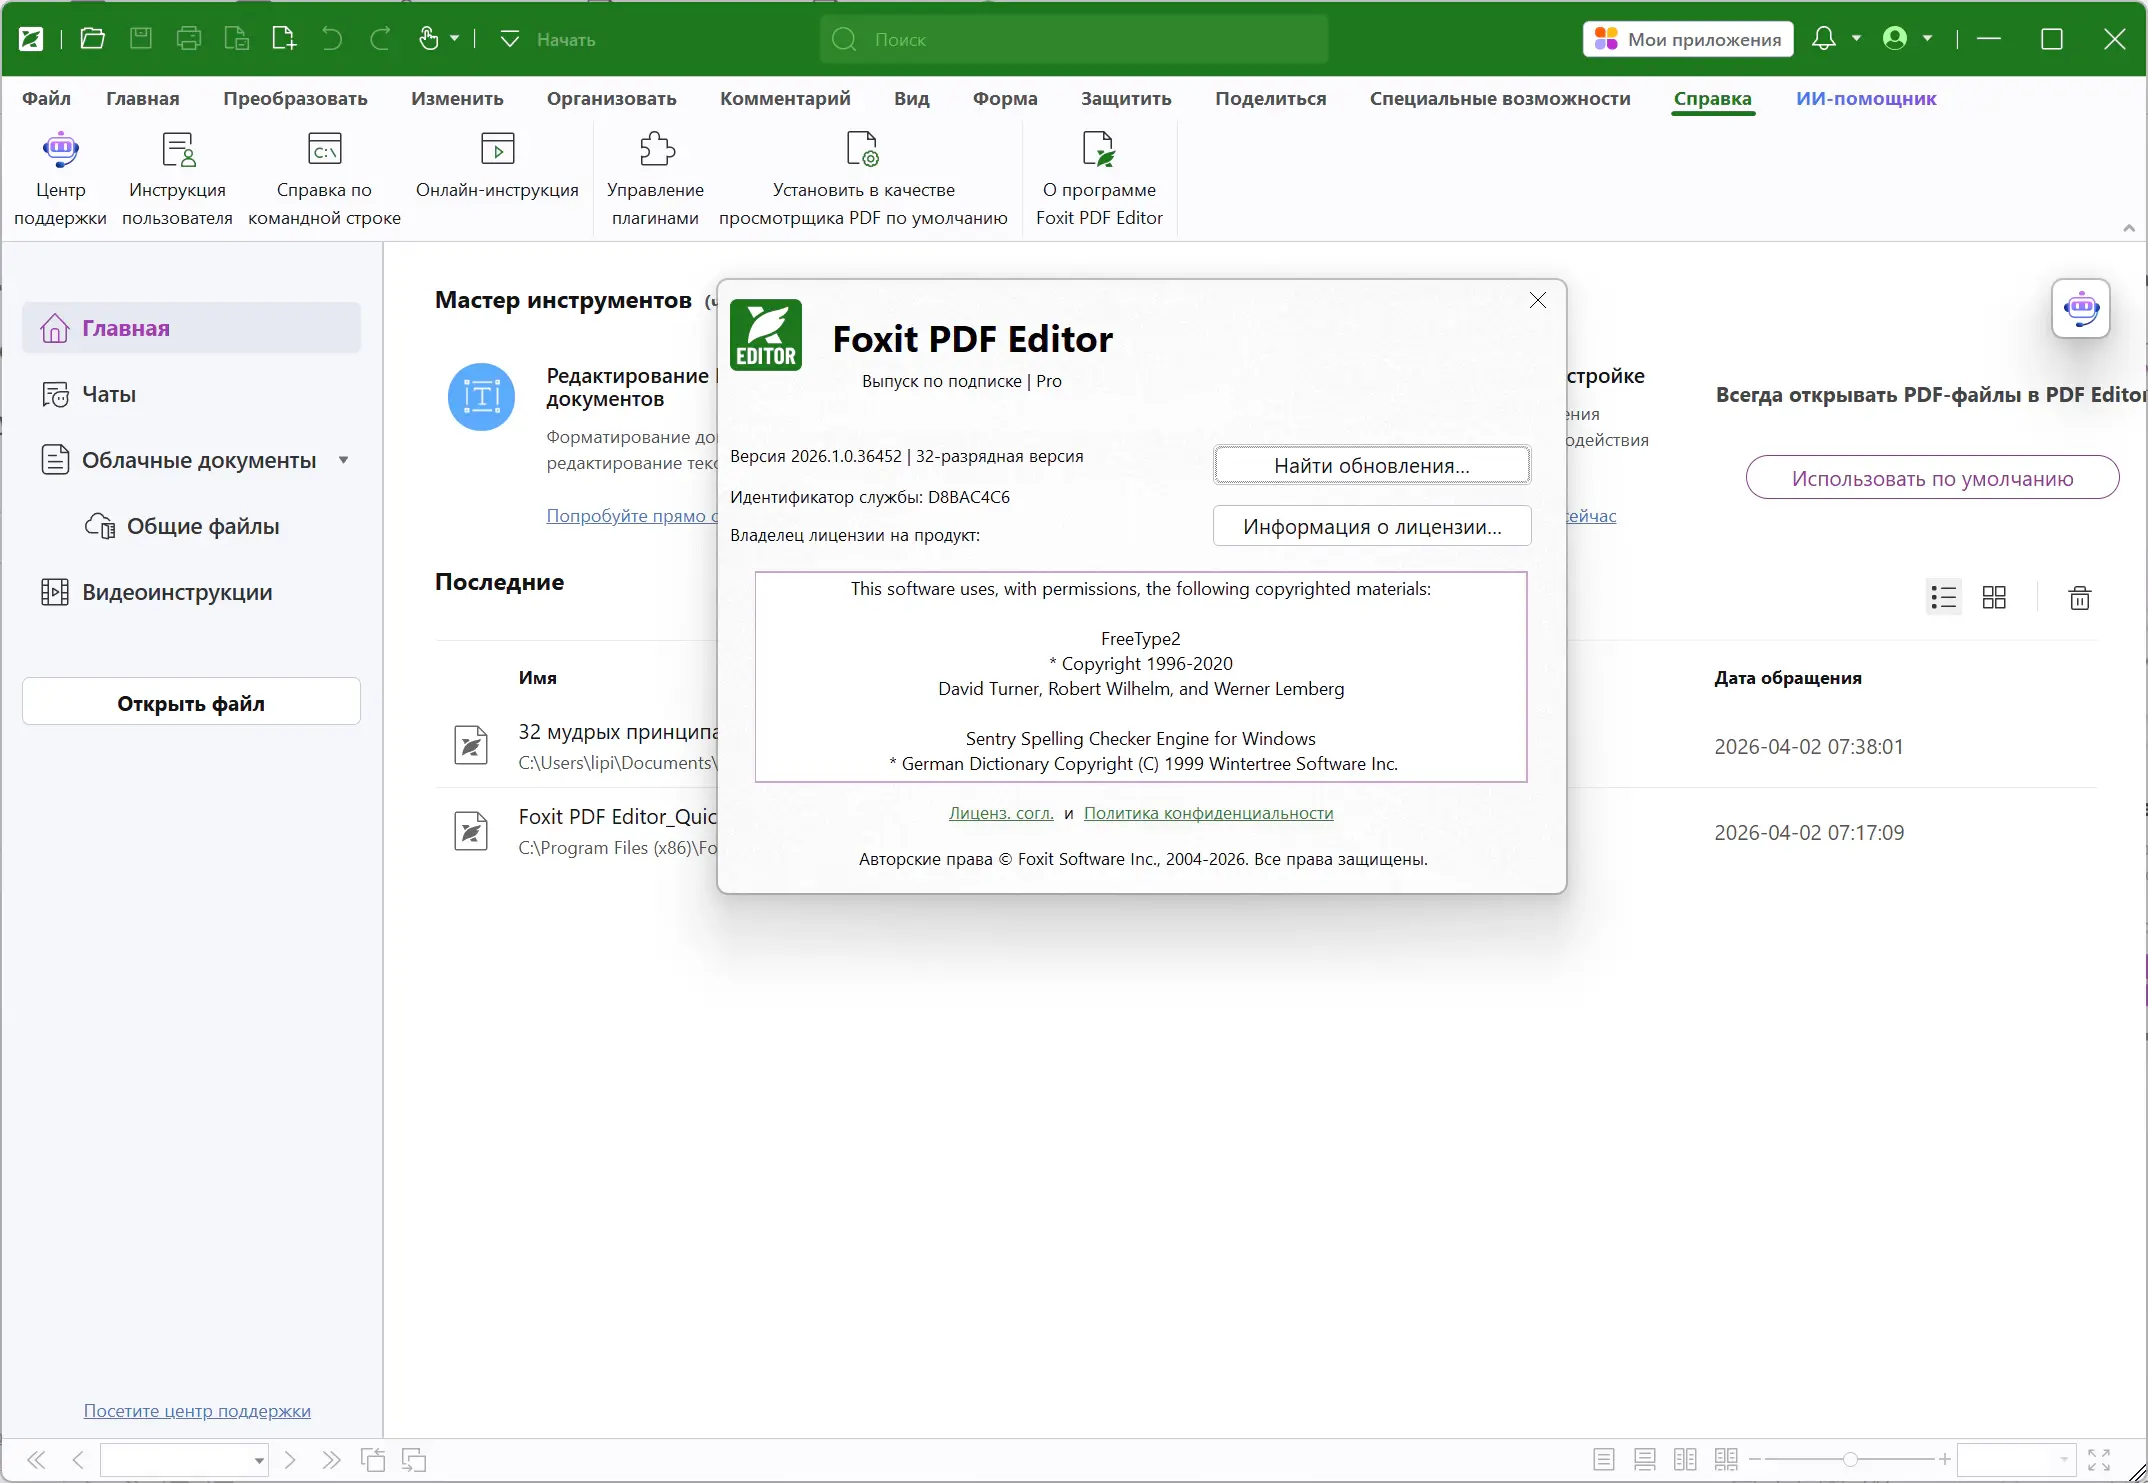Open the Protect ribbon tab
This screenshot has height=1483, width=2148.
point(1125,99)
